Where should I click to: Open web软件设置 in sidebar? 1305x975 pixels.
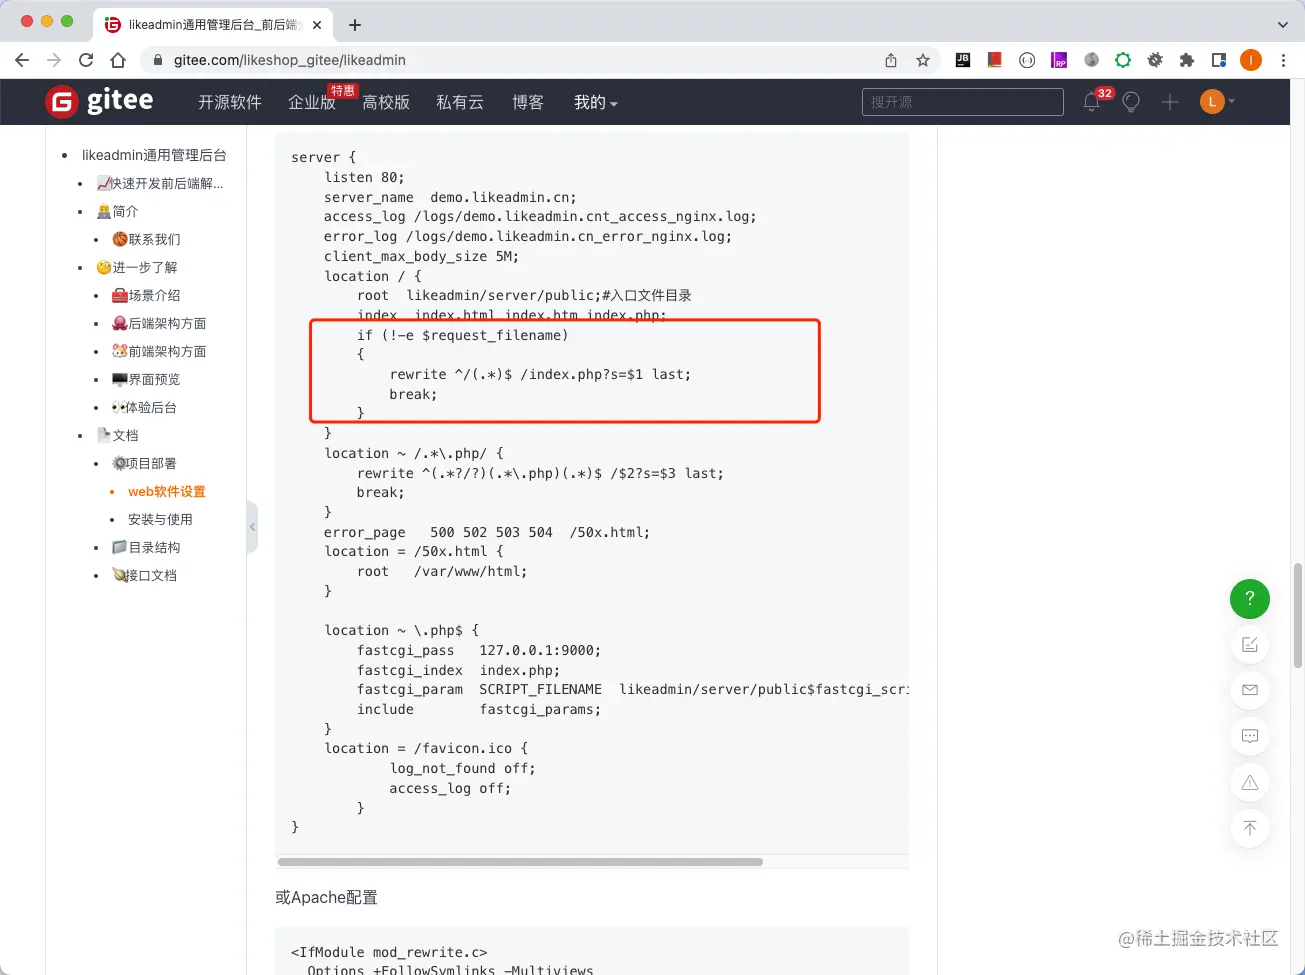(x=167, y=491)
